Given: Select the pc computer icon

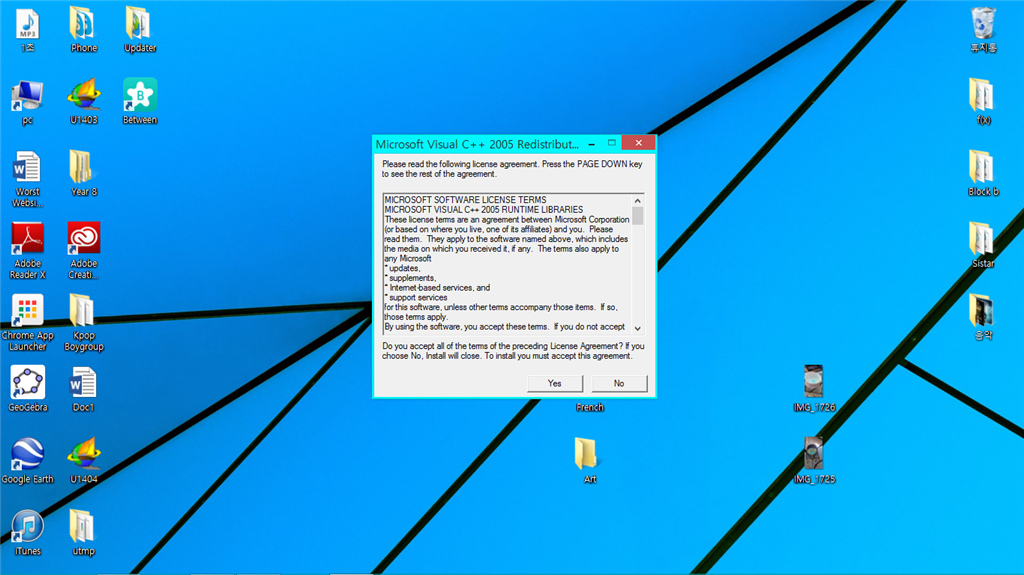Looking at the screenshot, I should (x=27, y=97).
